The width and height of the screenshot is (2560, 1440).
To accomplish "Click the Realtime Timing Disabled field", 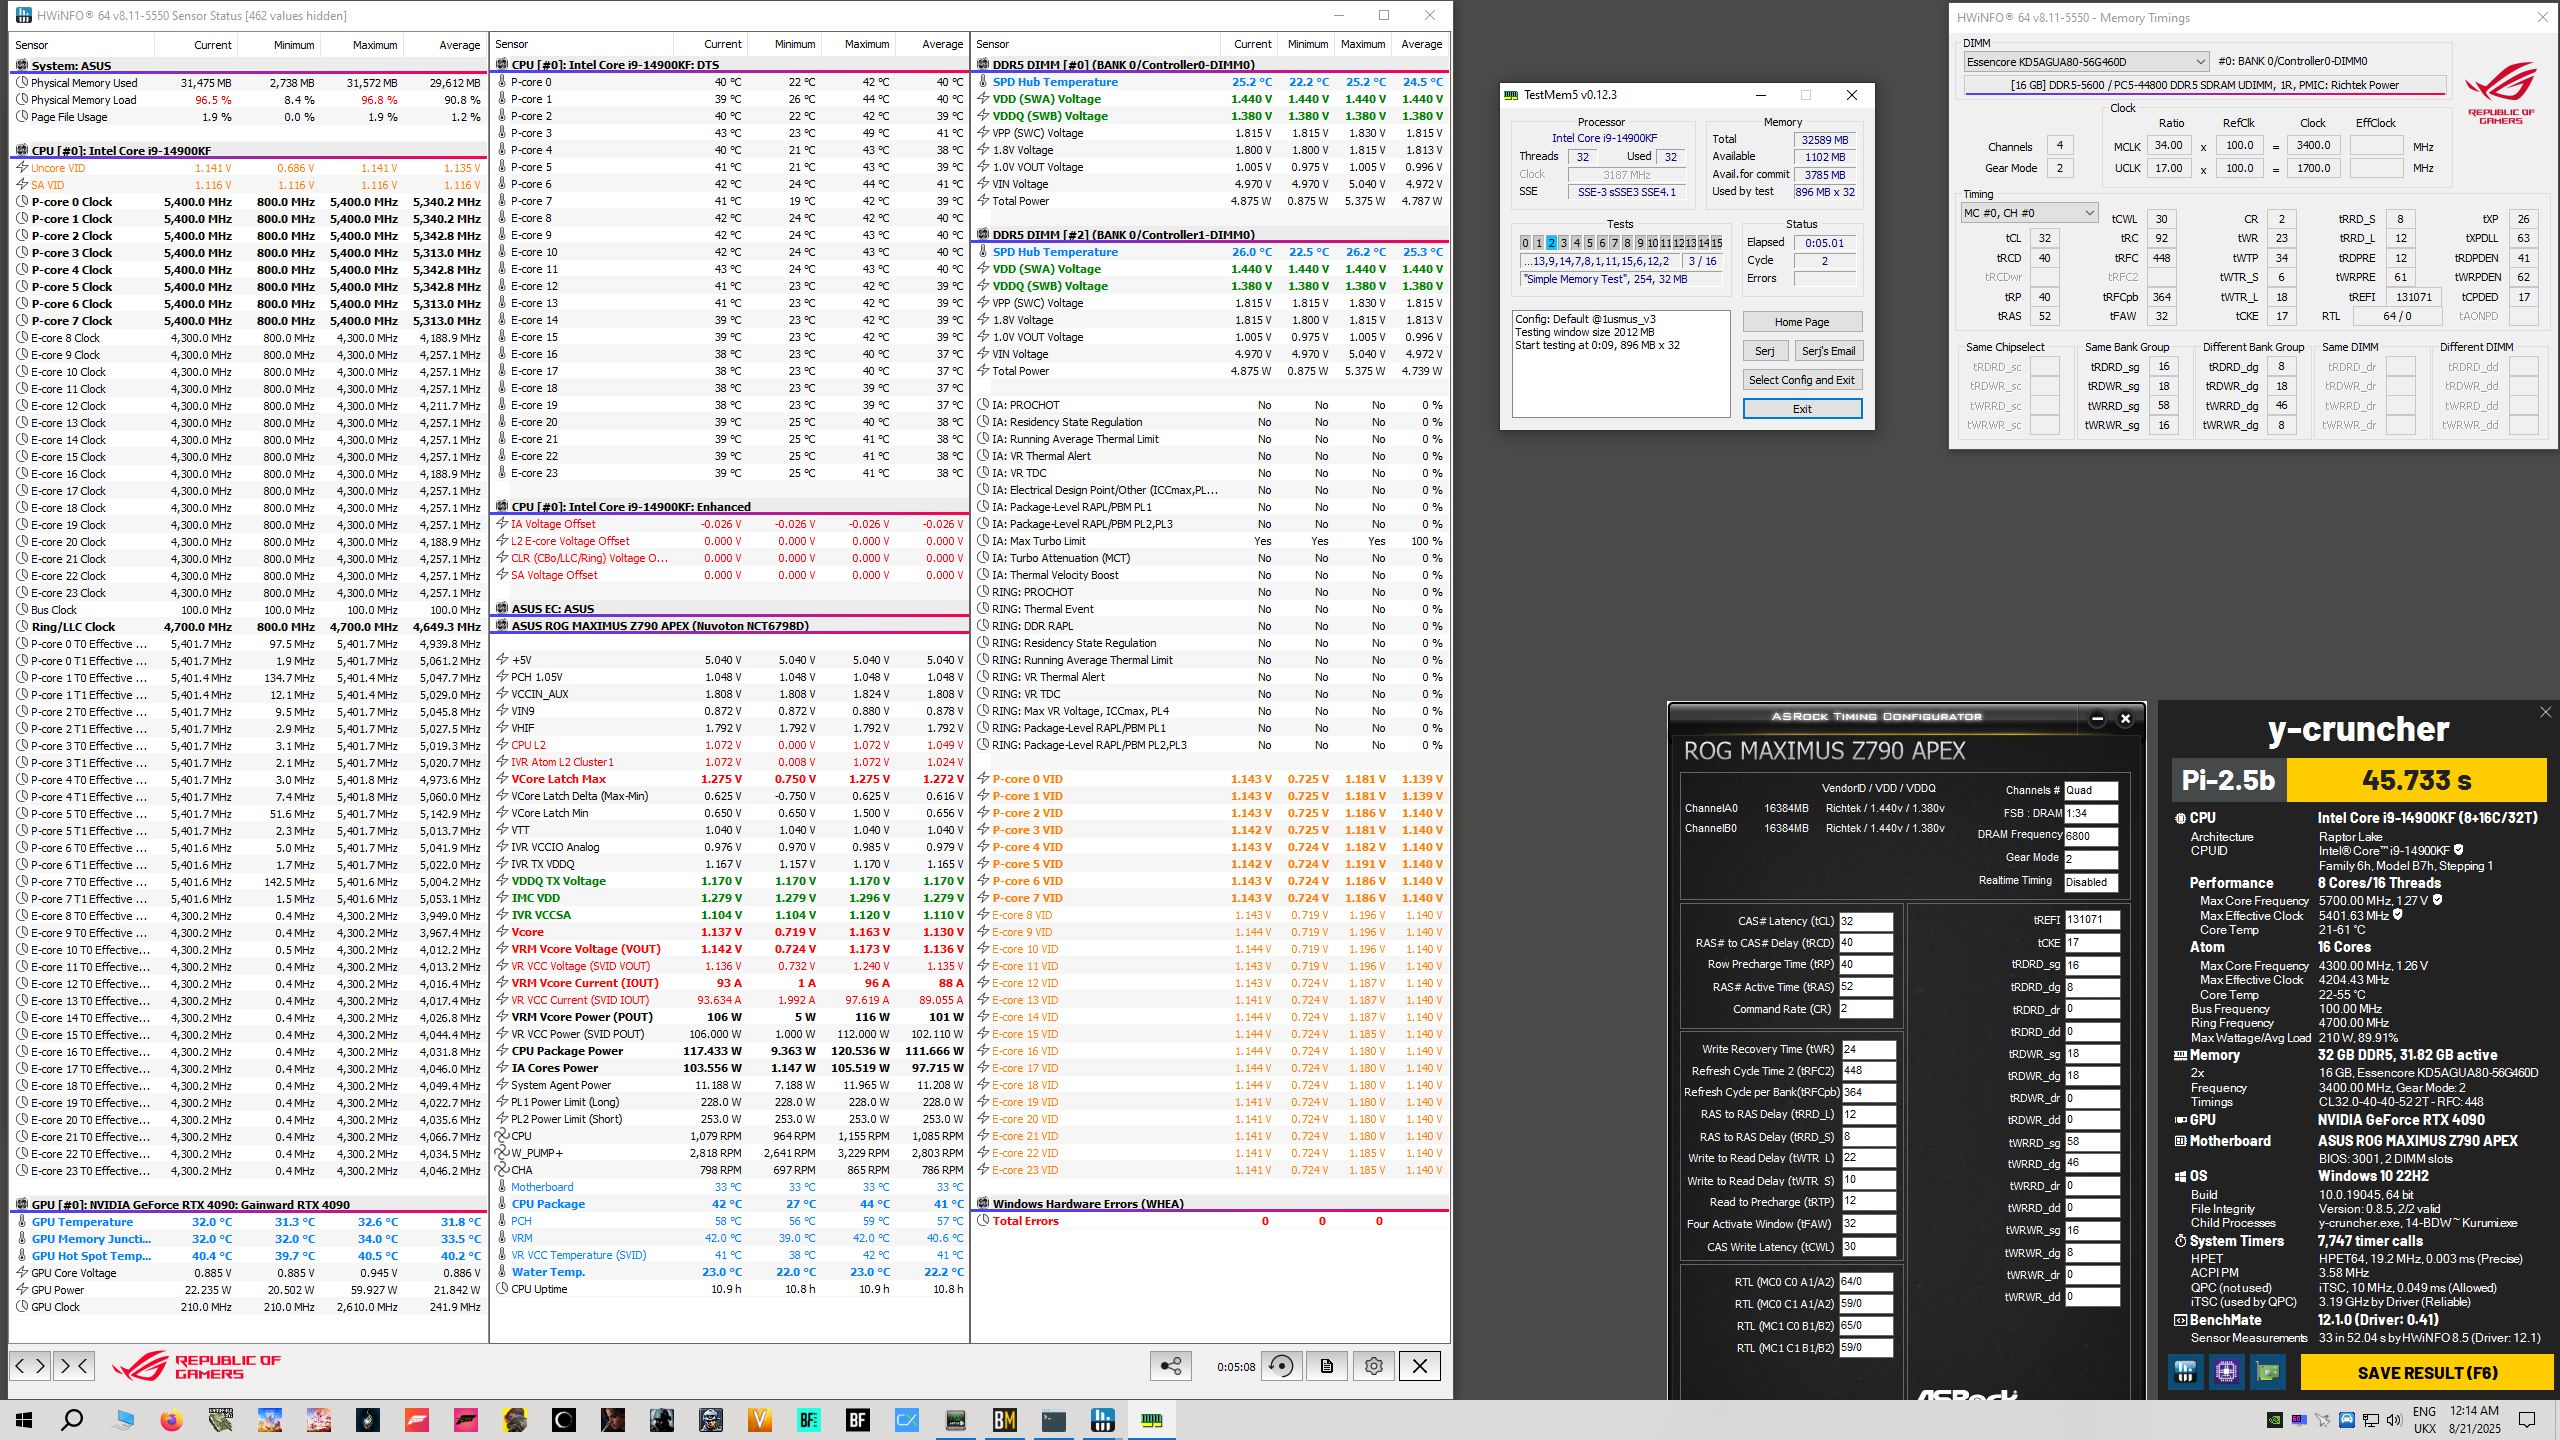I will click(x=2092, y=882).
